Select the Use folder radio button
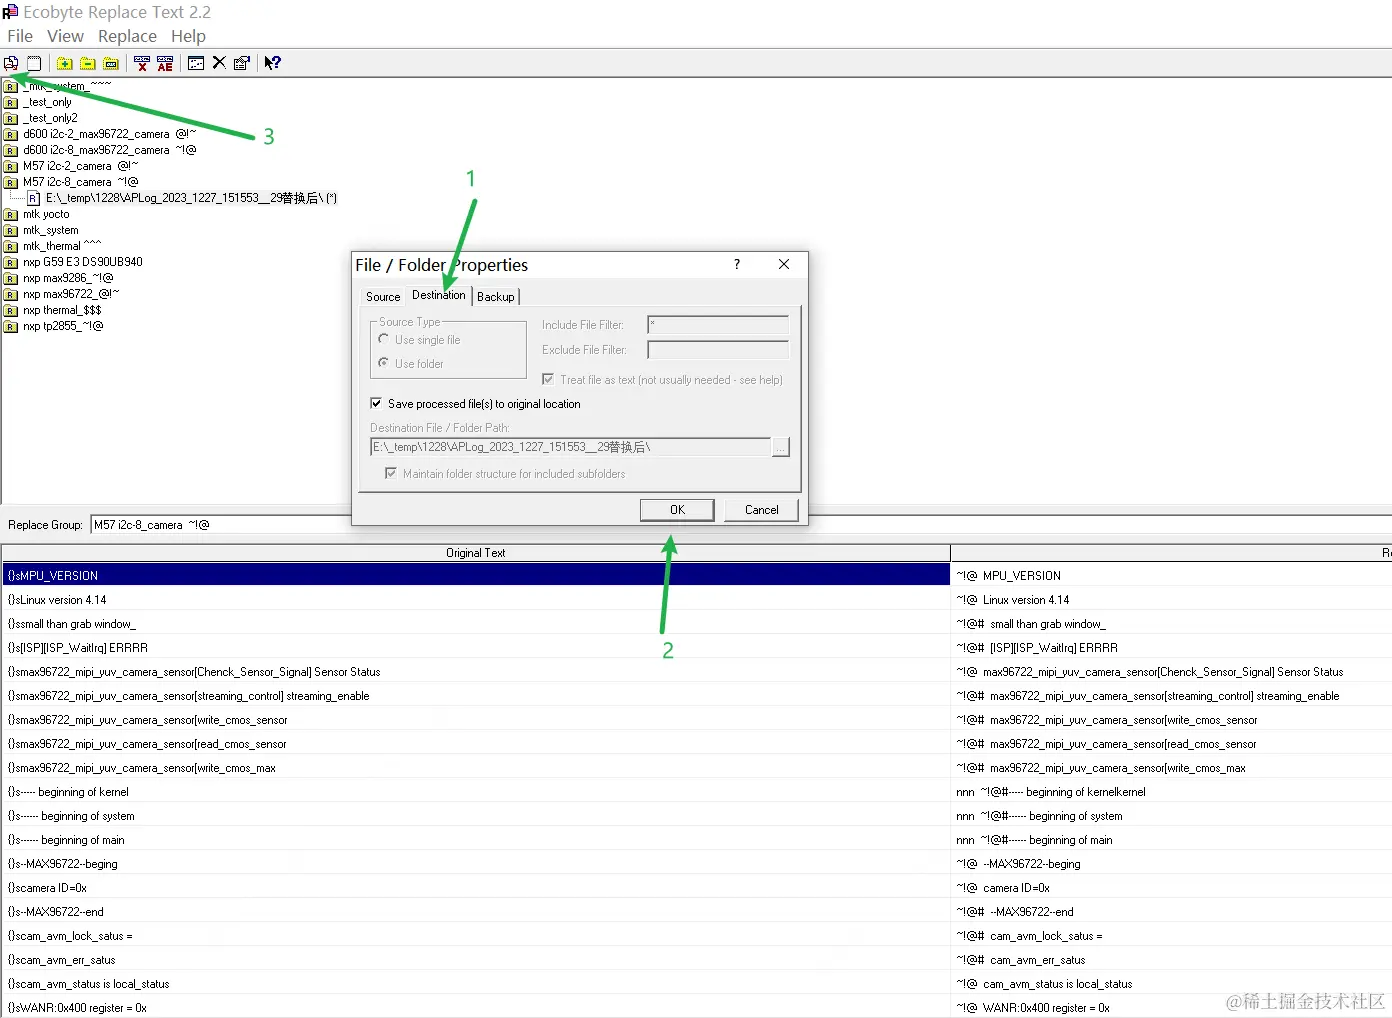This screenshot has height=1018, width=1392. [384, 363]
